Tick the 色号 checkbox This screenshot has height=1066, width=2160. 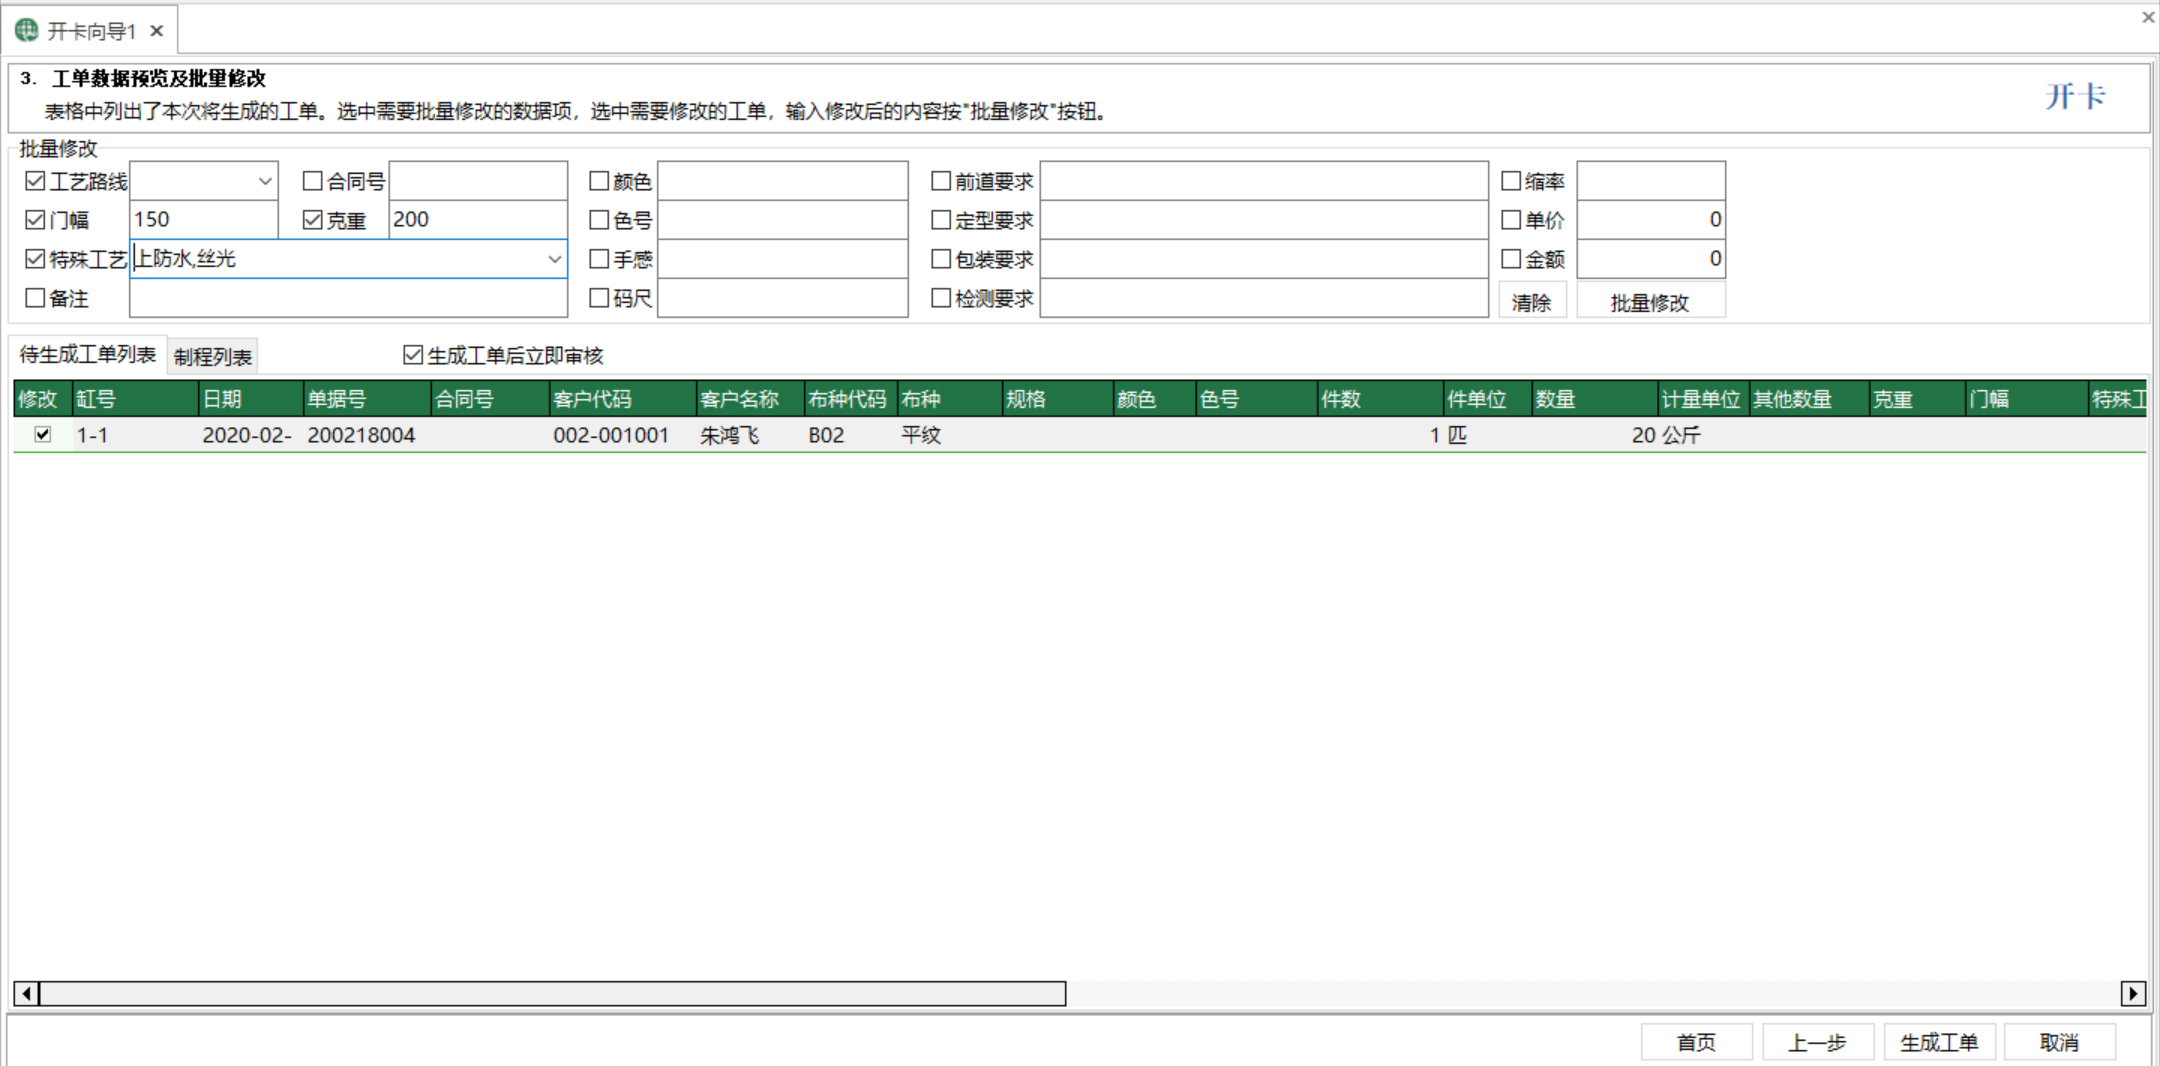coord(599,220)
